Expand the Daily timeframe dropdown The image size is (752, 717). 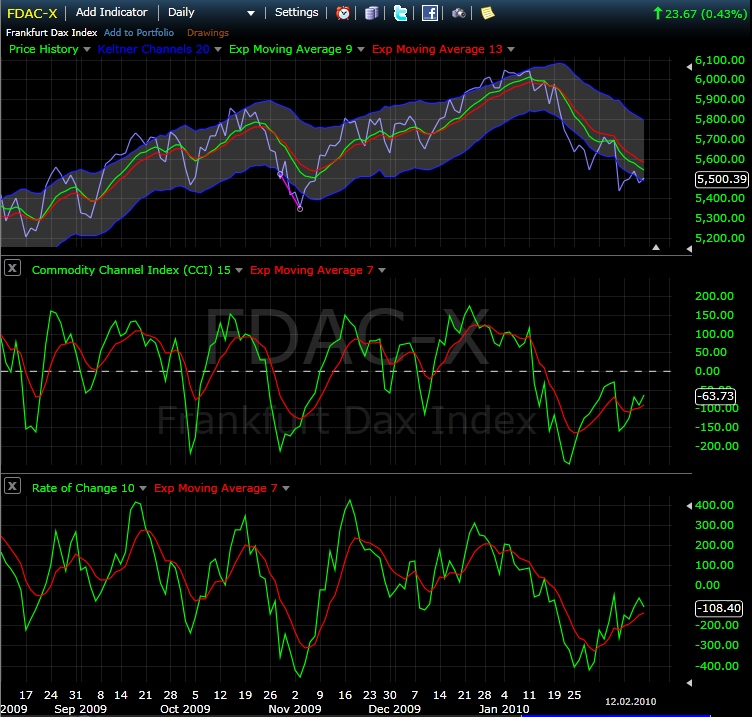point(250,13)
